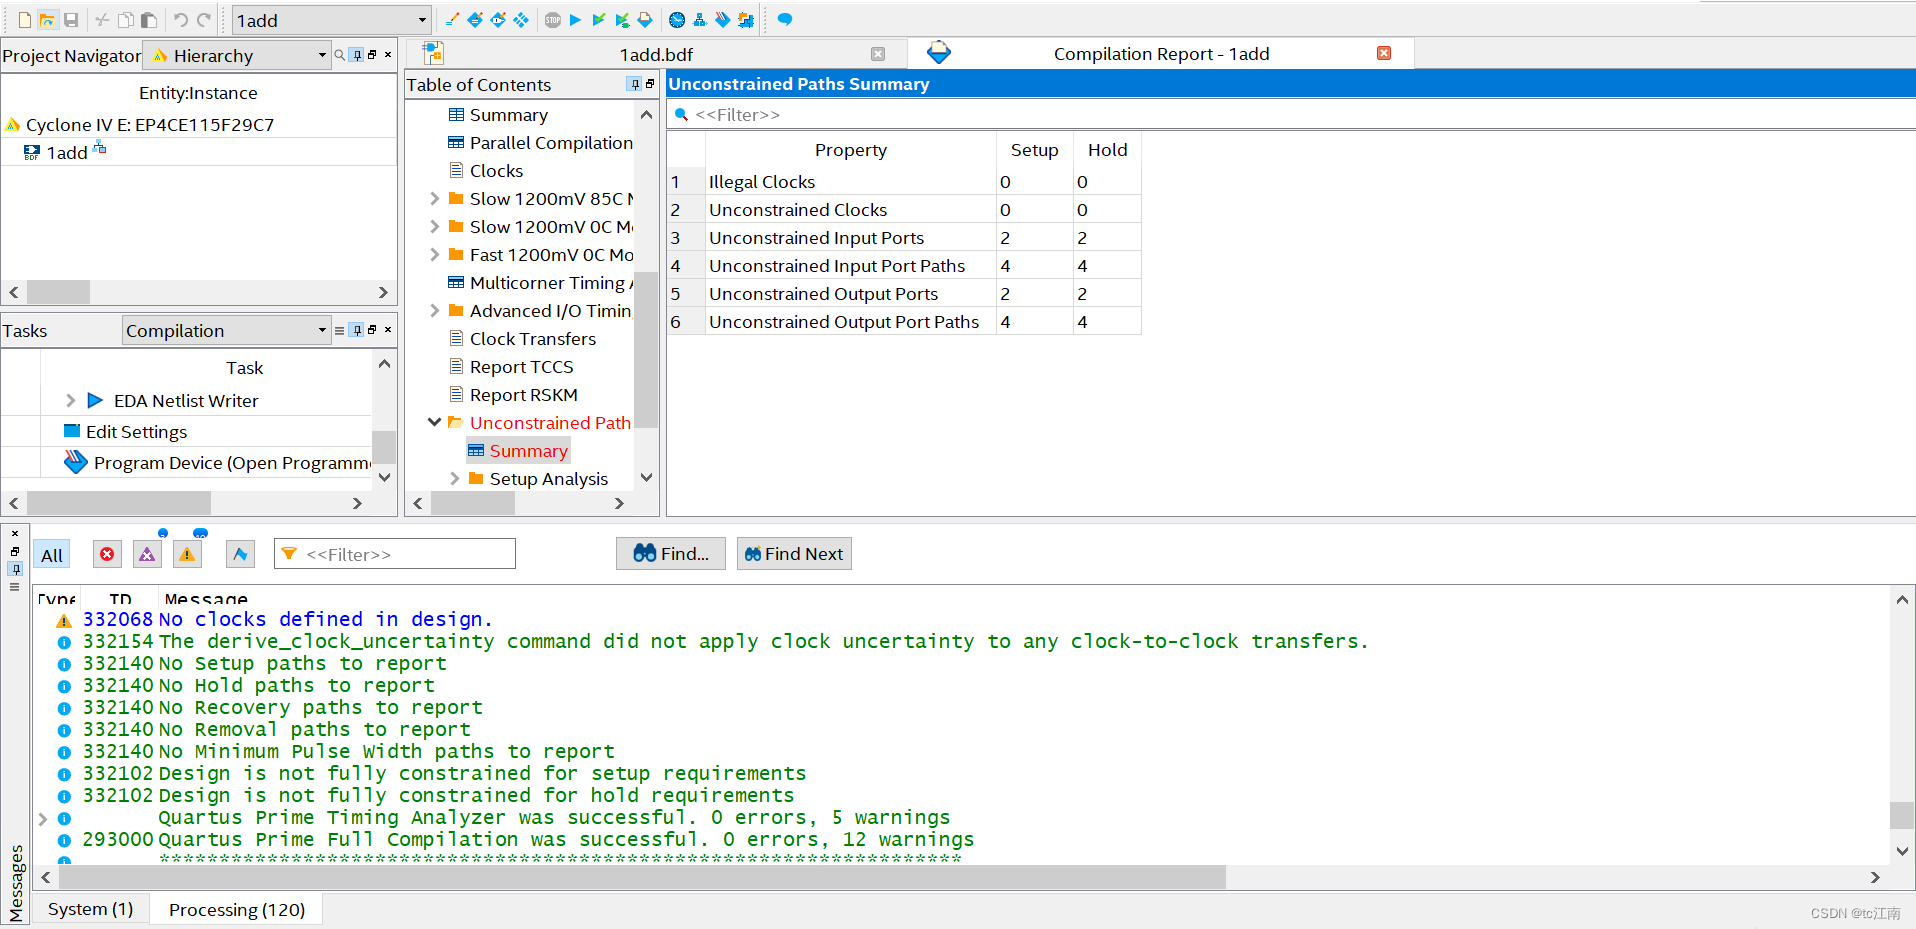Open Platform Designer toolbar icon
This screenshot has height=929, width=1916.
[745, 20]
